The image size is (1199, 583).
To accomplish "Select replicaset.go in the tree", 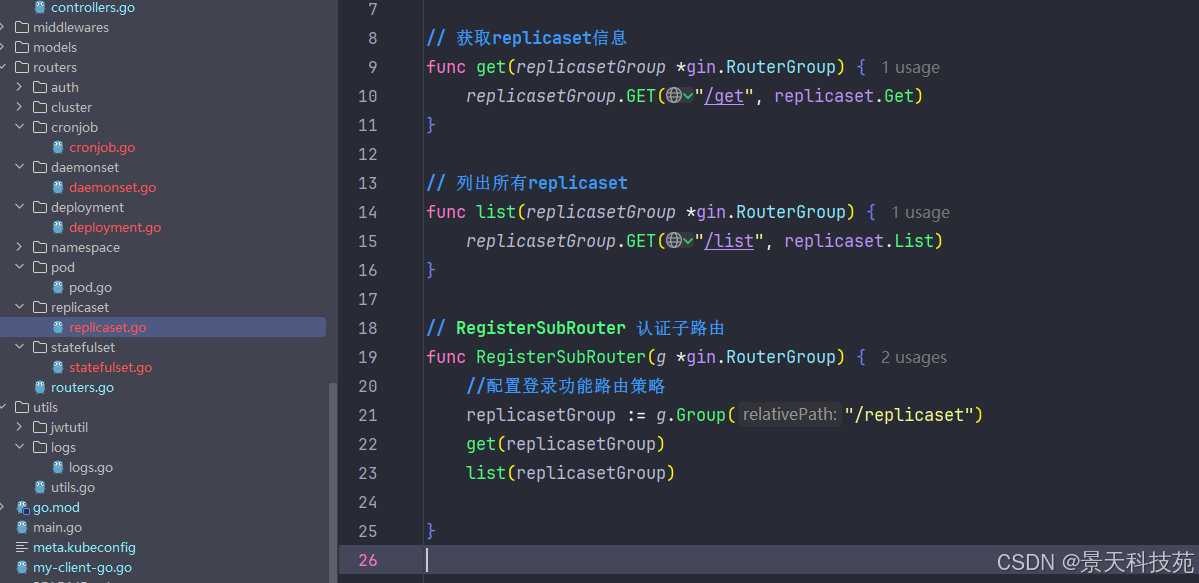I will coord(107,327).
